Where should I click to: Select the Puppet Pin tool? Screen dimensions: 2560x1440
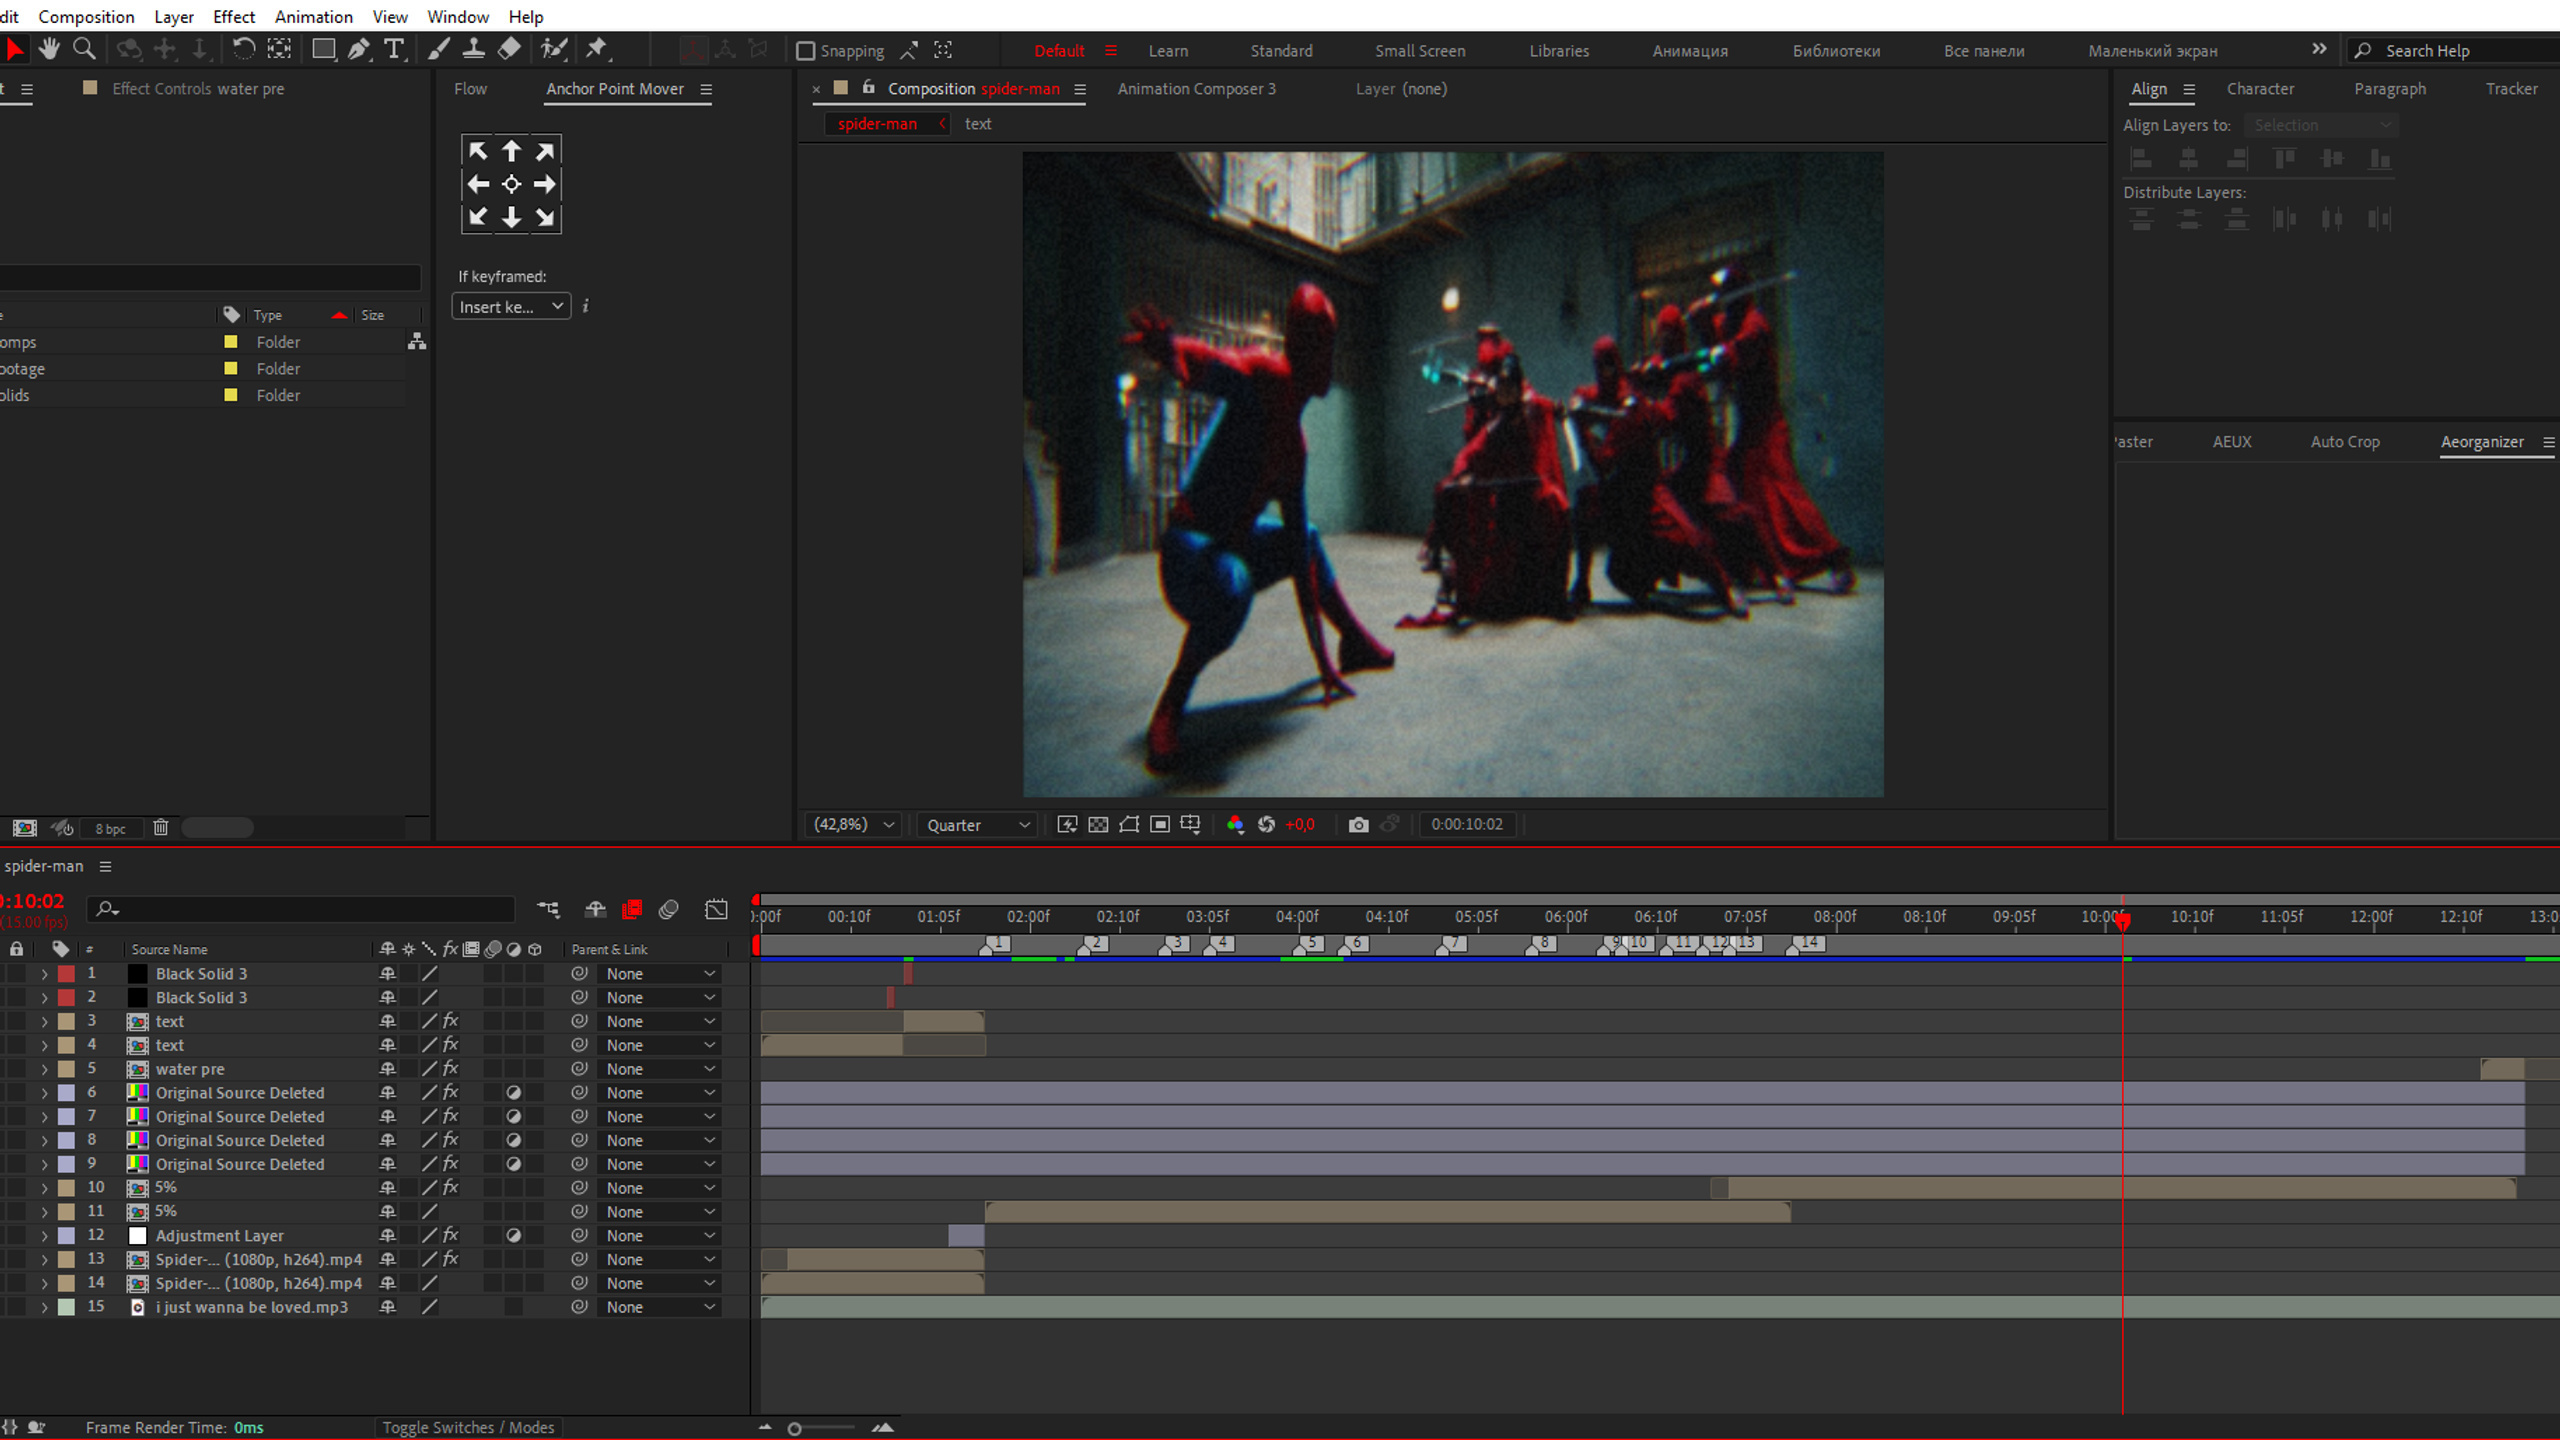coord(597,48)
